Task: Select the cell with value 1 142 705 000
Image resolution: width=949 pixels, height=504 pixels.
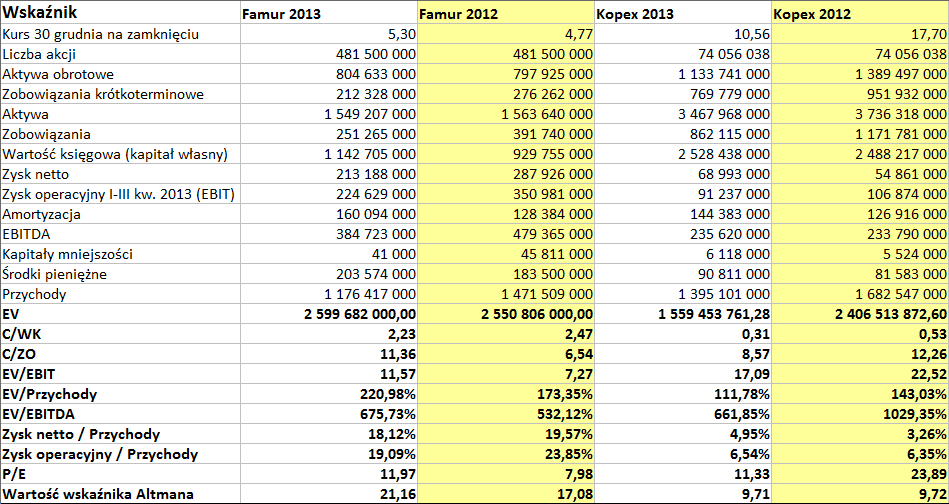Action: pyautogui.click(x=329, y=154)
